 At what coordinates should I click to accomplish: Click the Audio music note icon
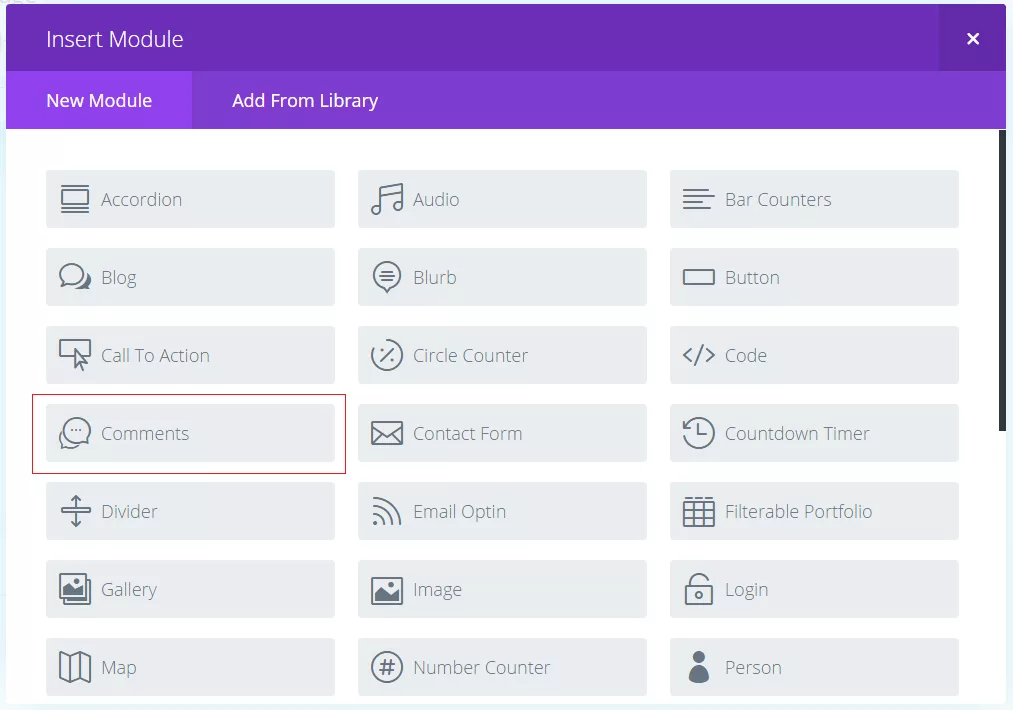coord(387,199)
